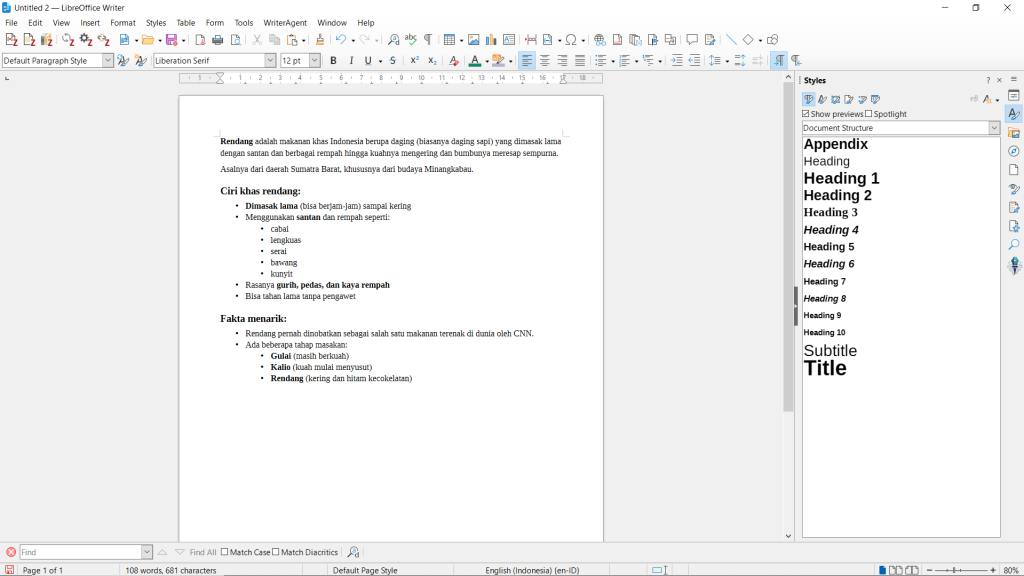Screen dimensions: 1024x576
Task: Apply the Heading 2 style
Action: (x=838, y=196)
